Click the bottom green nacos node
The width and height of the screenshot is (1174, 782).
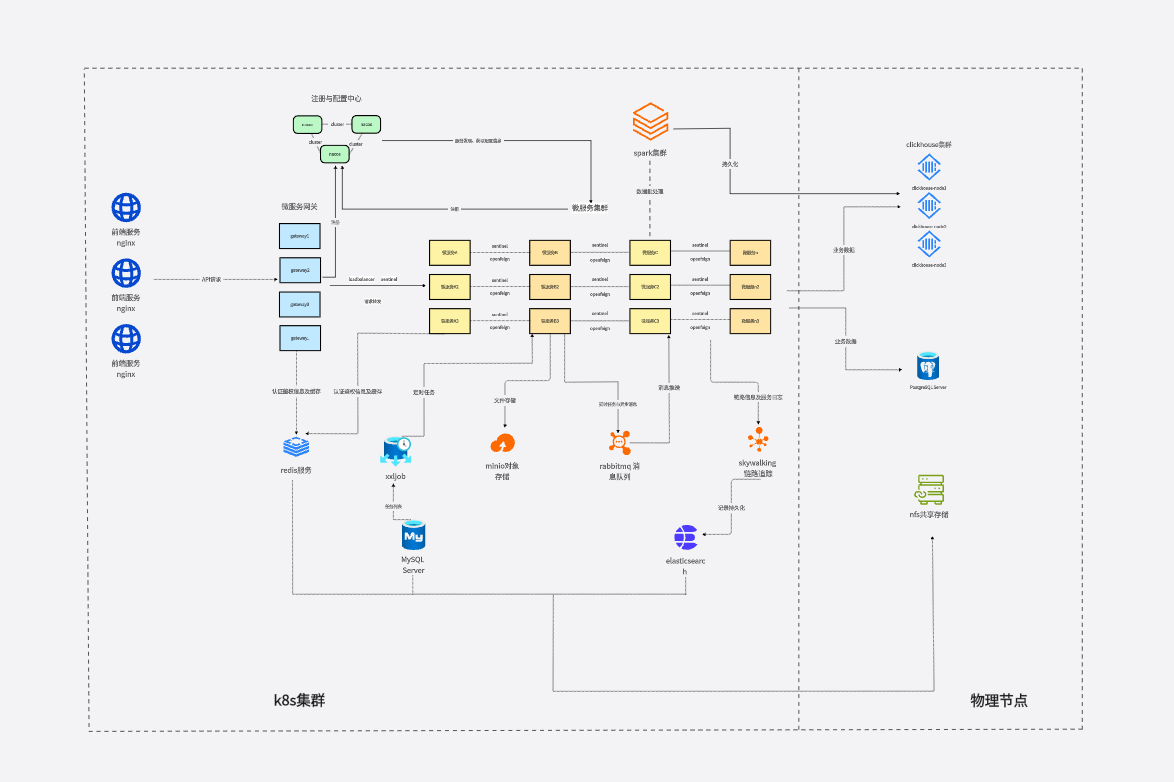pos(335,154)
